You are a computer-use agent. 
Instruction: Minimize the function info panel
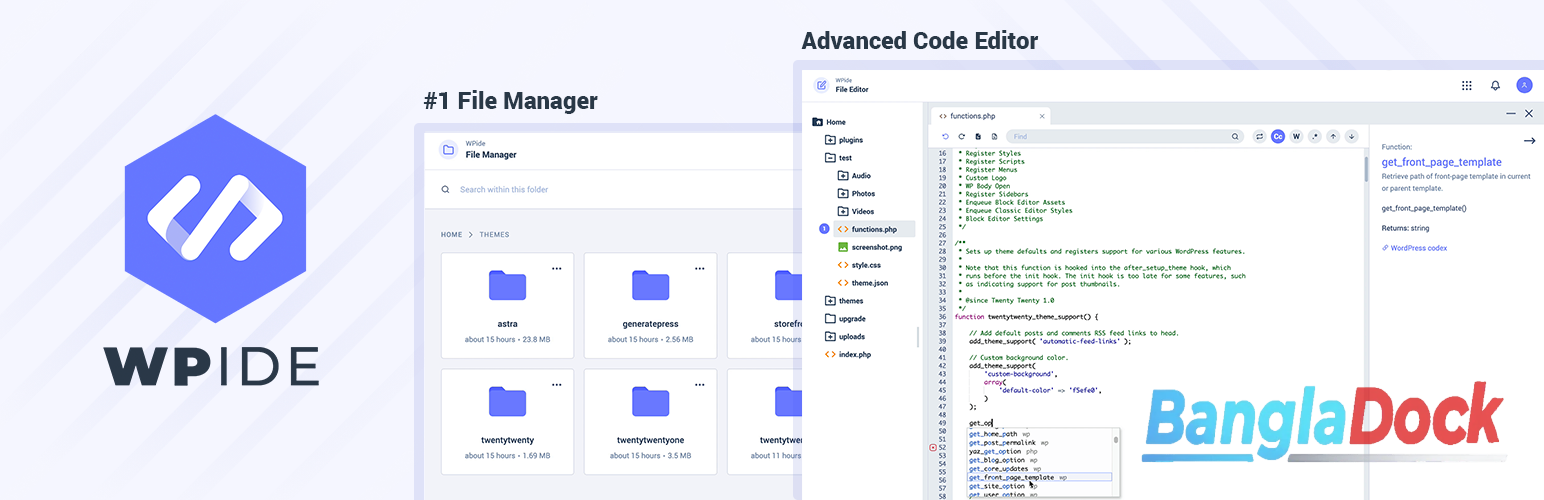point(1511,114)
